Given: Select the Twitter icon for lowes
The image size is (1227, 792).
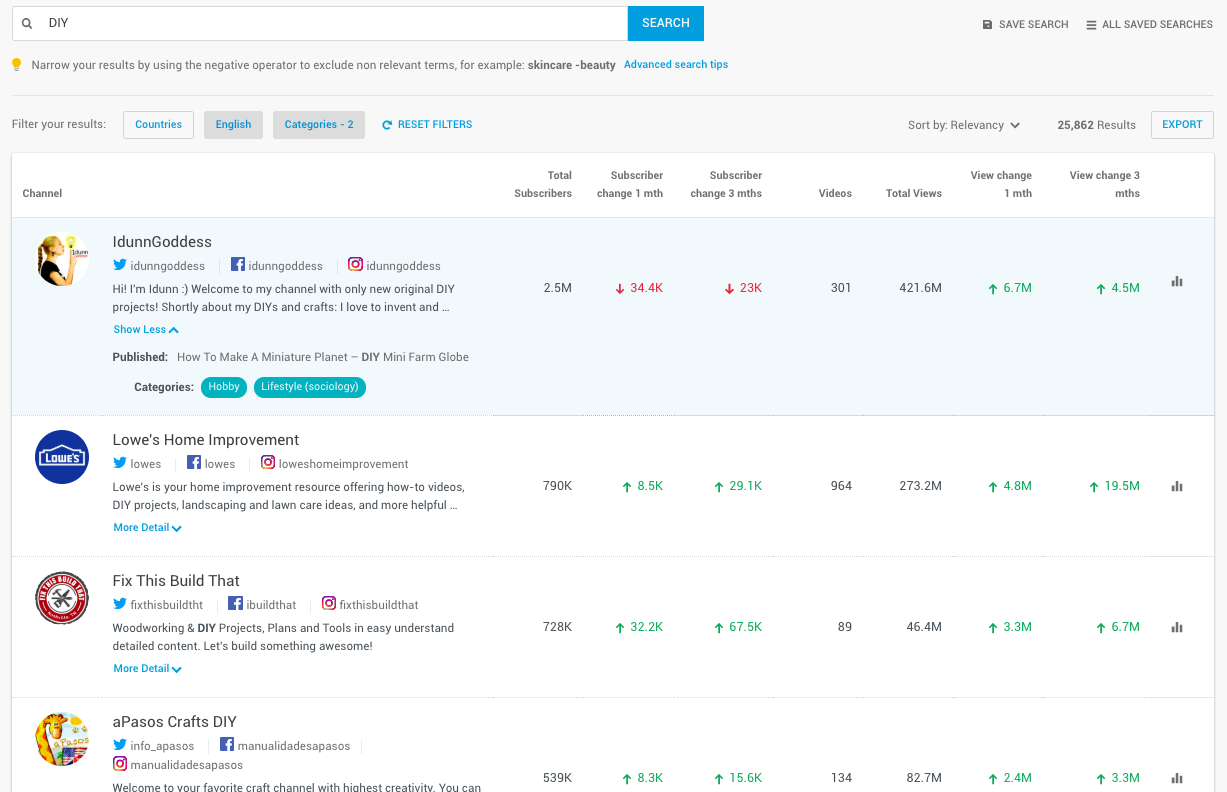Looking at the screenshot, I should pyautogui.click(x=119, y=463).
